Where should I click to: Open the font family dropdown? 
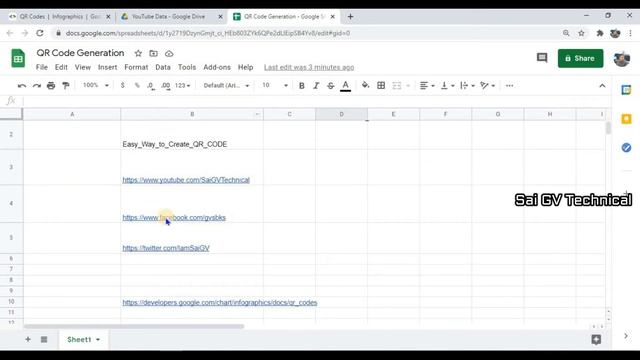click(x=226, y=86)
